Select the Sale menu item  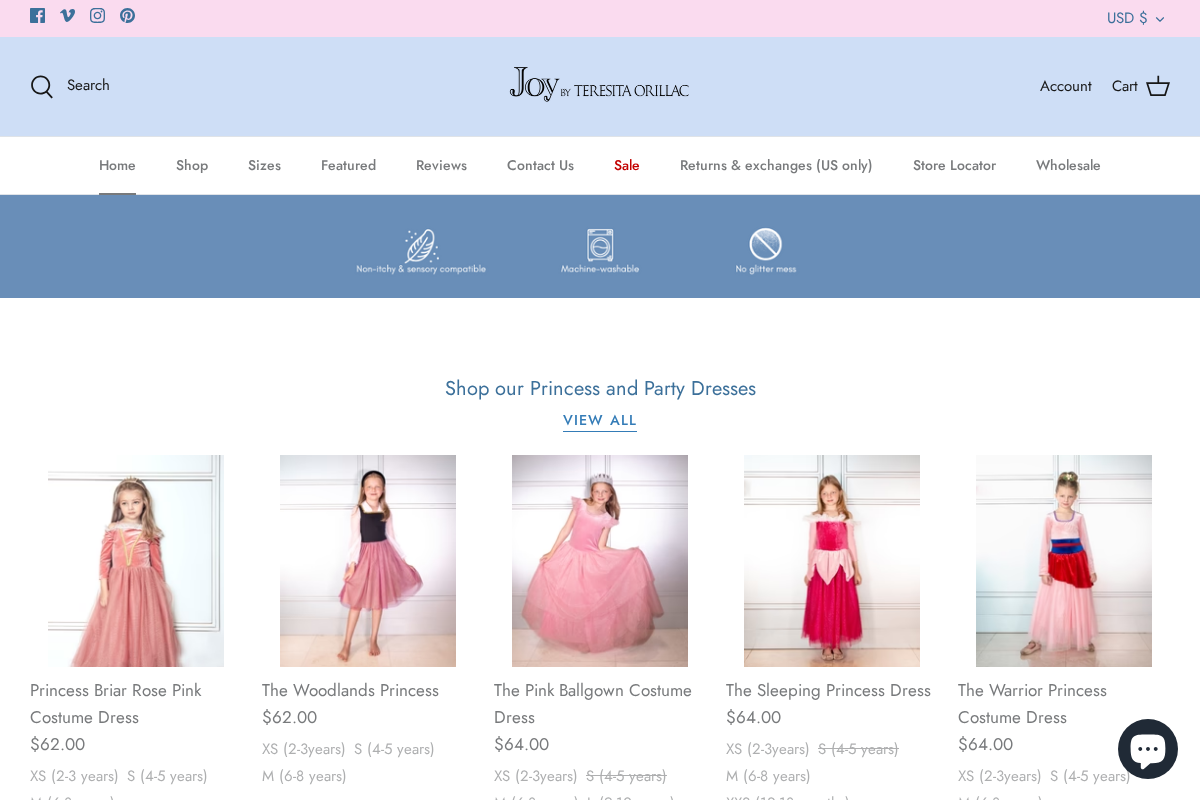pyautogui.click(x=626, y=165)
